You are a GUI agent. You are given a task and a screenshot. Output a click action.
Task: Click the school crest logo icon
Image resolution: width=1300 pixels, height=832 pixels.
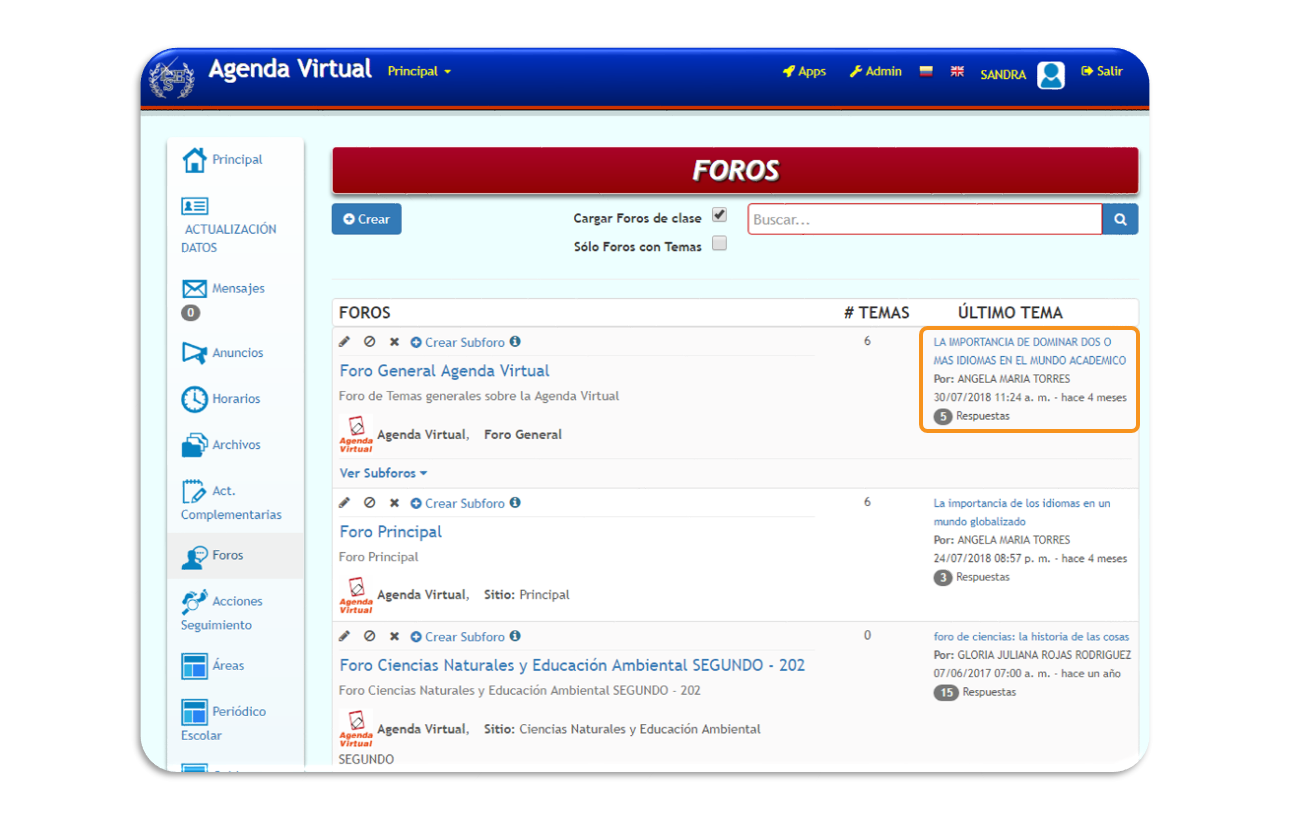coord(171,79)
